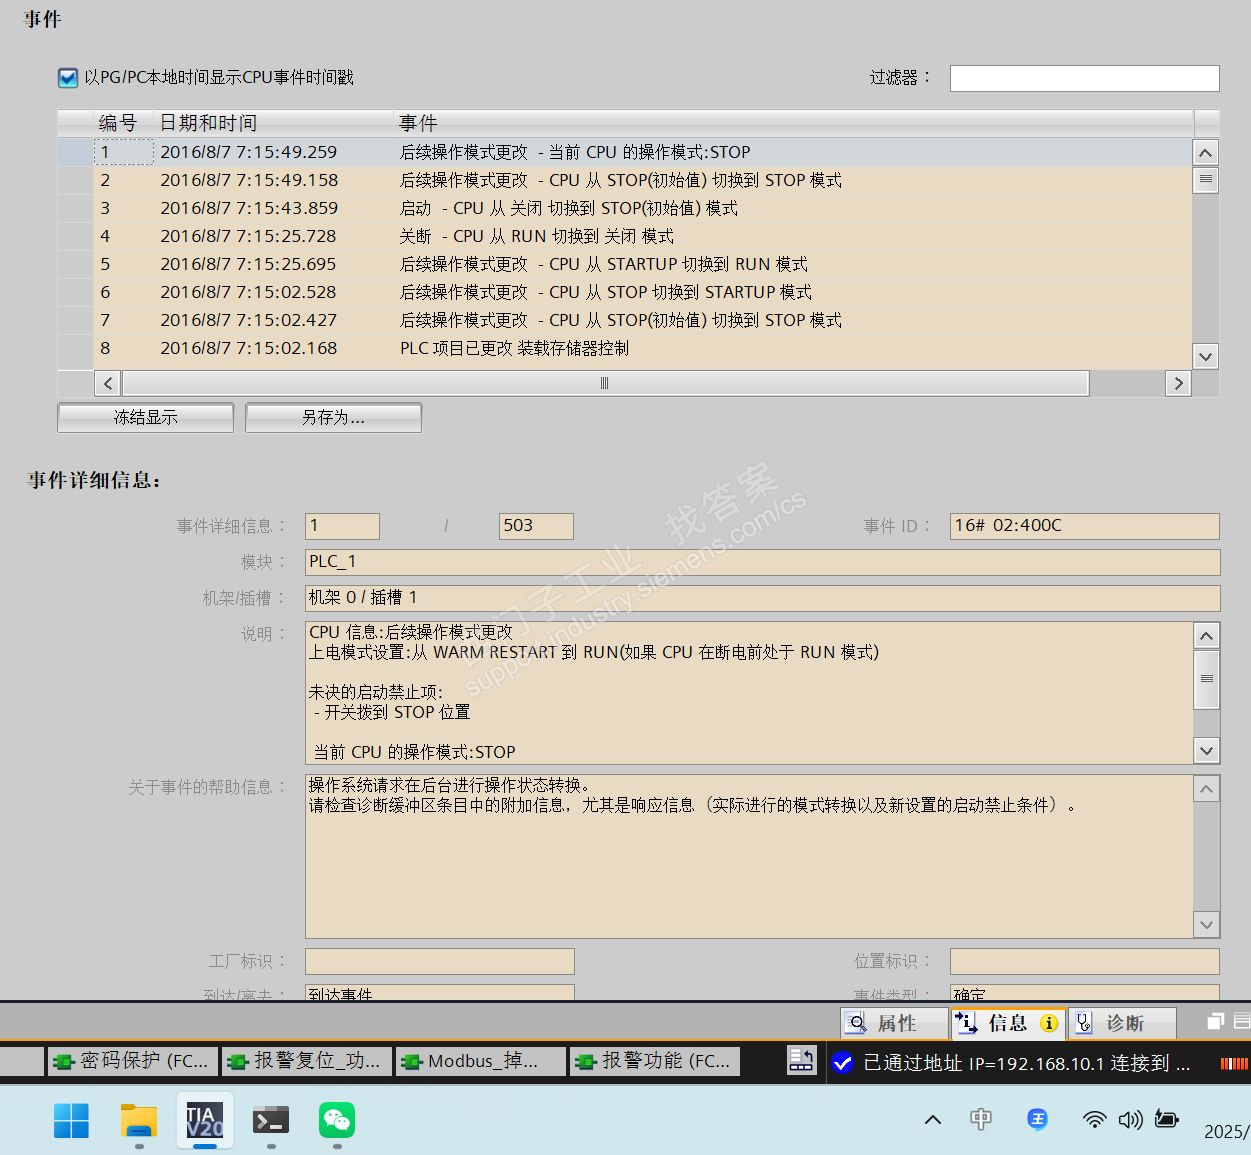Click into the 过滤器 filter field
Screen dimensions: 1251x1155
[x=1084, y=78]
